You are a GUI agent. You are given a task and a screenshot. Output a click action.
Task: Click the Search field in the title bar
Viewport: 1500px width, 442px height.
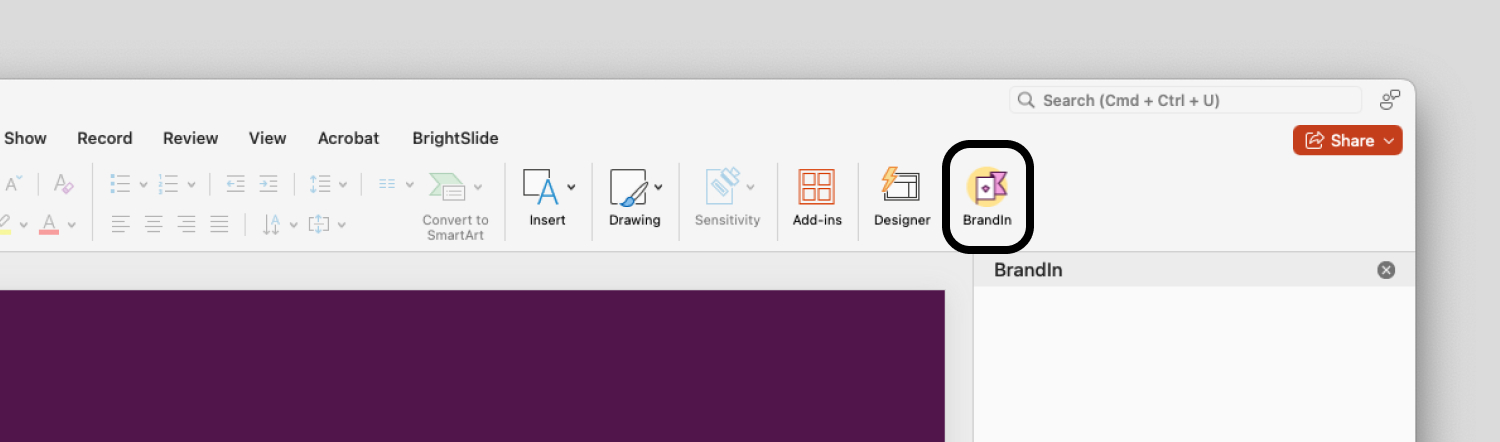1186,100
